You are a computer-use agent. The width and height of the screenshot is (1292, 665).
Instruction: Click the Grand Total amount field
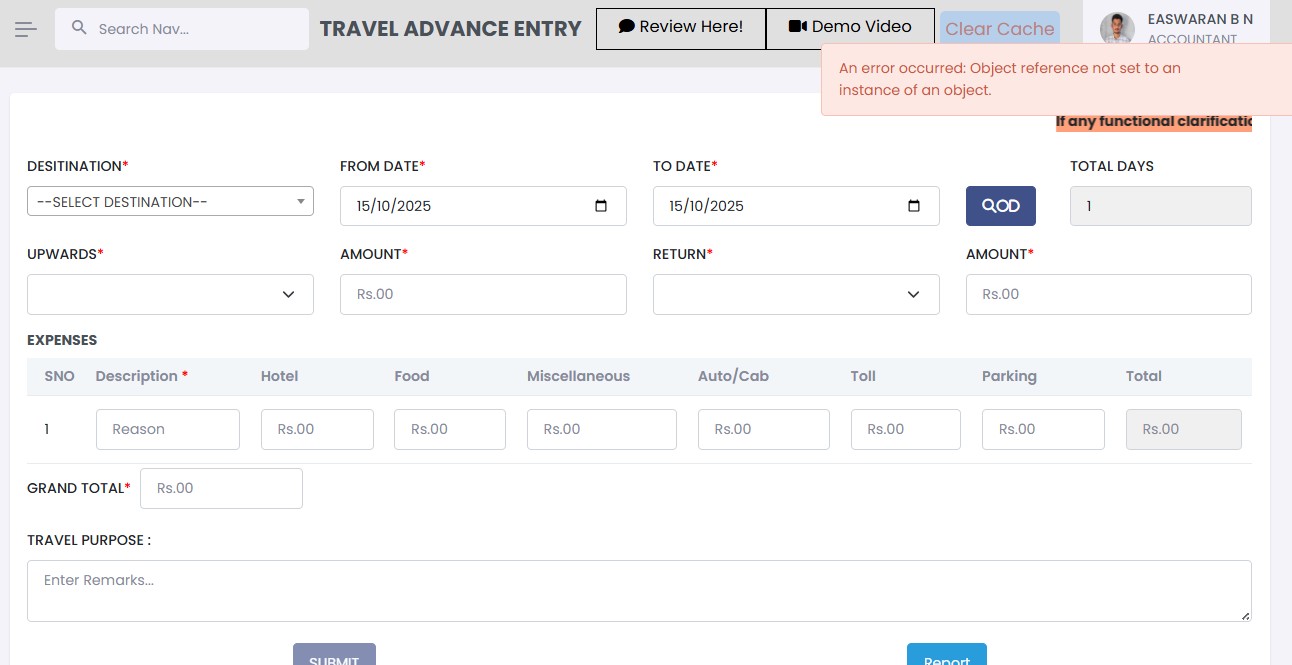[221, 488]
